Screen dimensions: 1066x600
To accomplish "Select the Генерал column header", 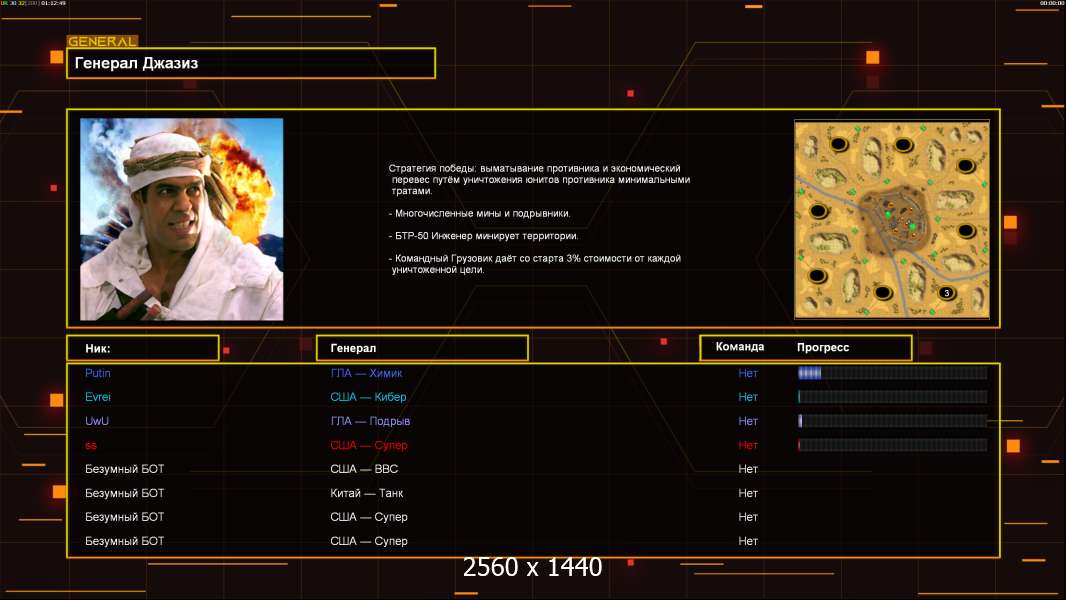I will (x=422, y=348).
